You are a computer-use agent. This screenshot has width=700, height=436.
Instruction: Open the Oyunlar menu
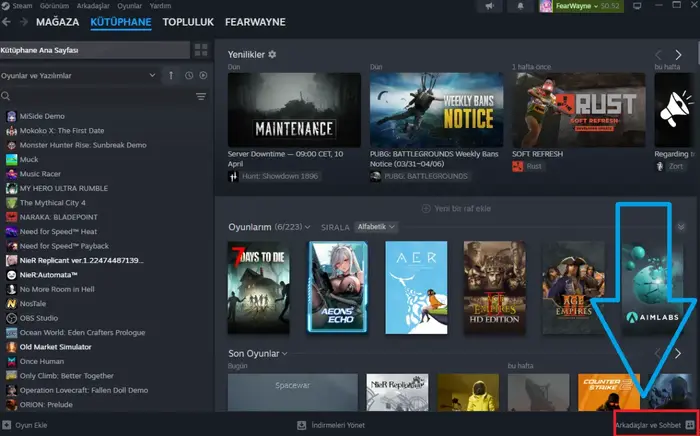pos(129,6)
